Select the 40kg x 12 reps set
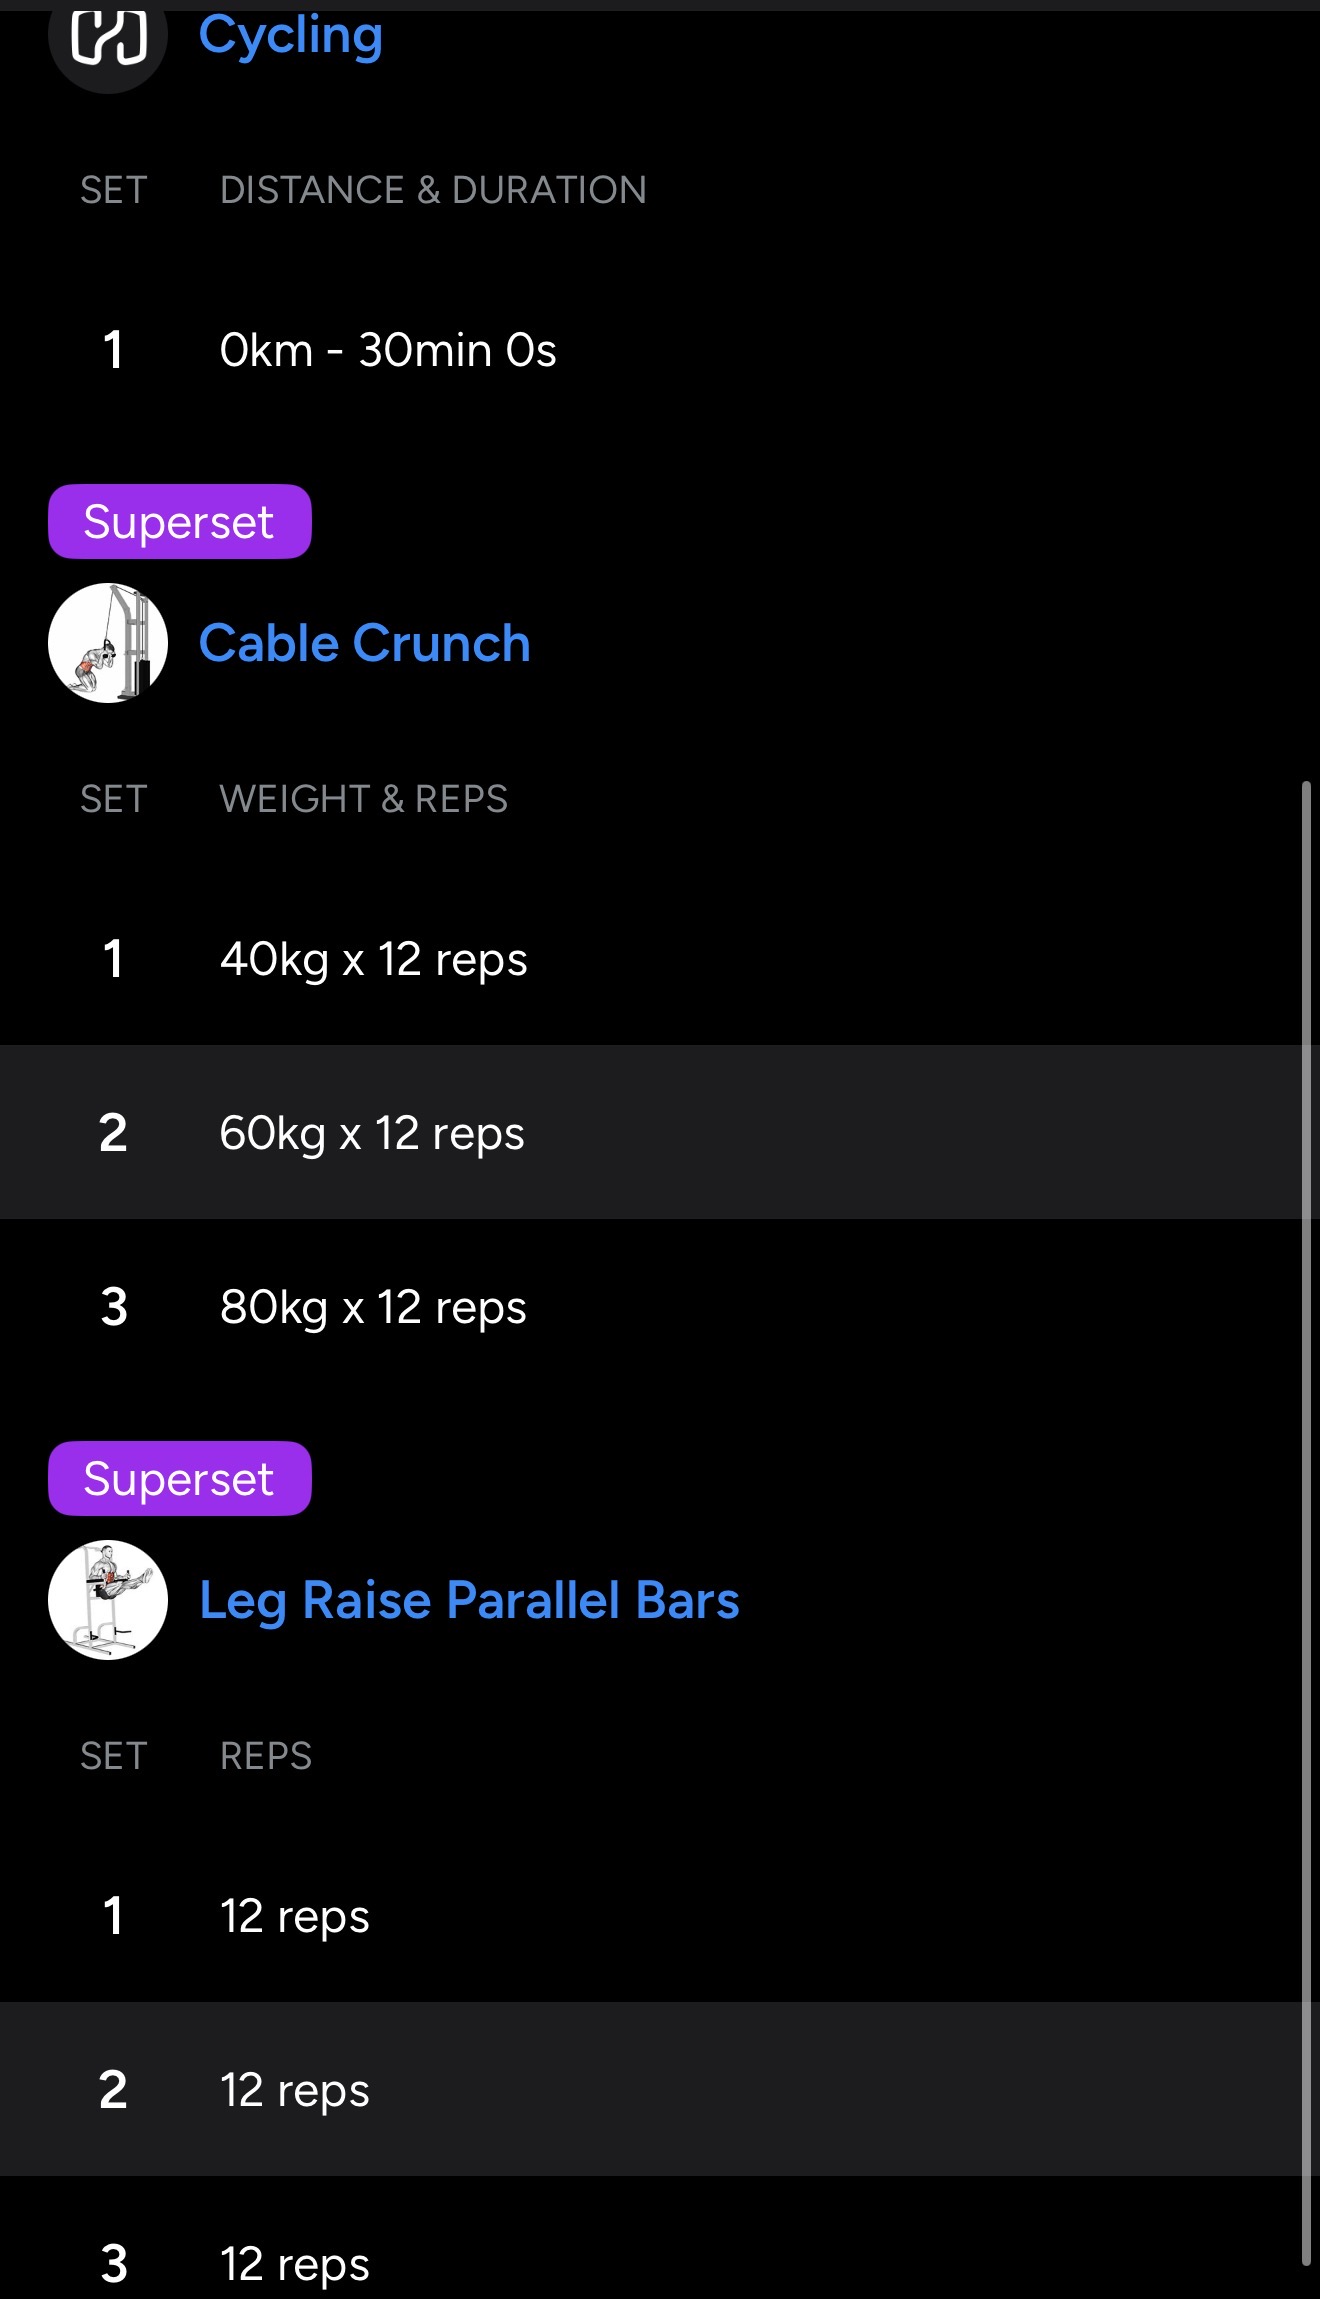 click(x=373, y=959)
